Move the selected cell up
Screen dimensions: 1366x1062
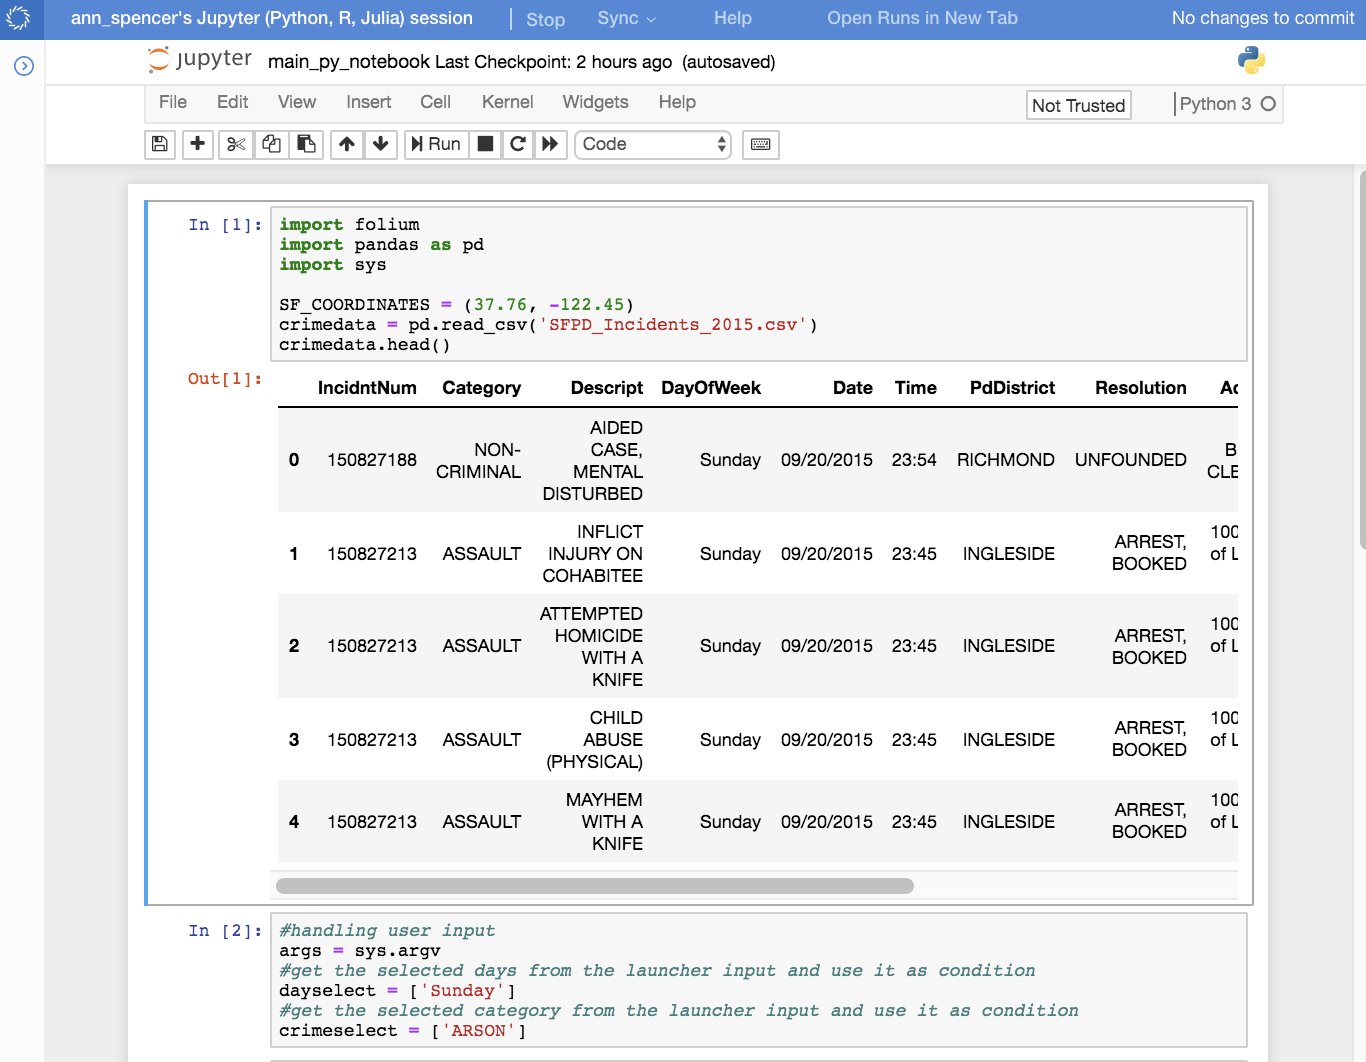[x=346, y=144]
